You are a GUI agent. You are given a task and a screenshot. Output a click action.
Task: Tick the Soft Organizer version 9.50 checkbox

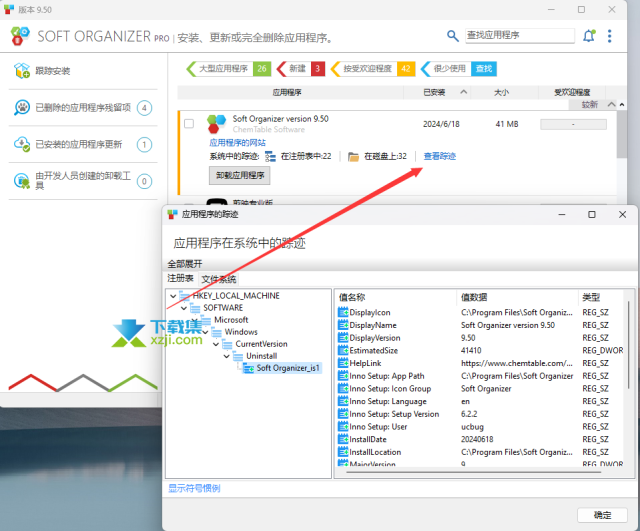coord(189,124)
